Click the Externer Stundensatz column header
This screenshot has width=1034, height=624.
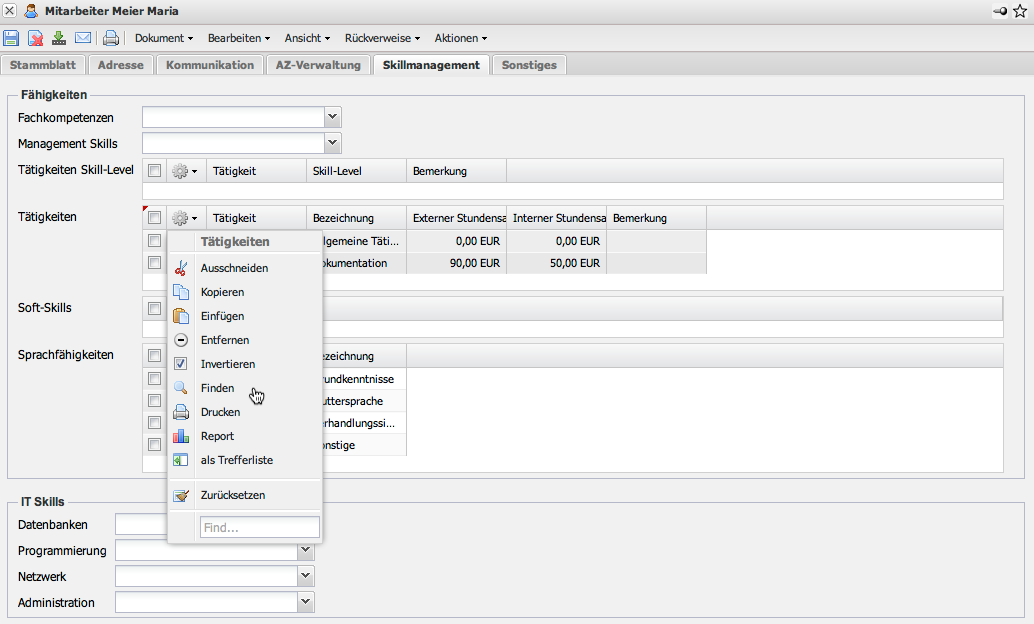coord(456,218)
